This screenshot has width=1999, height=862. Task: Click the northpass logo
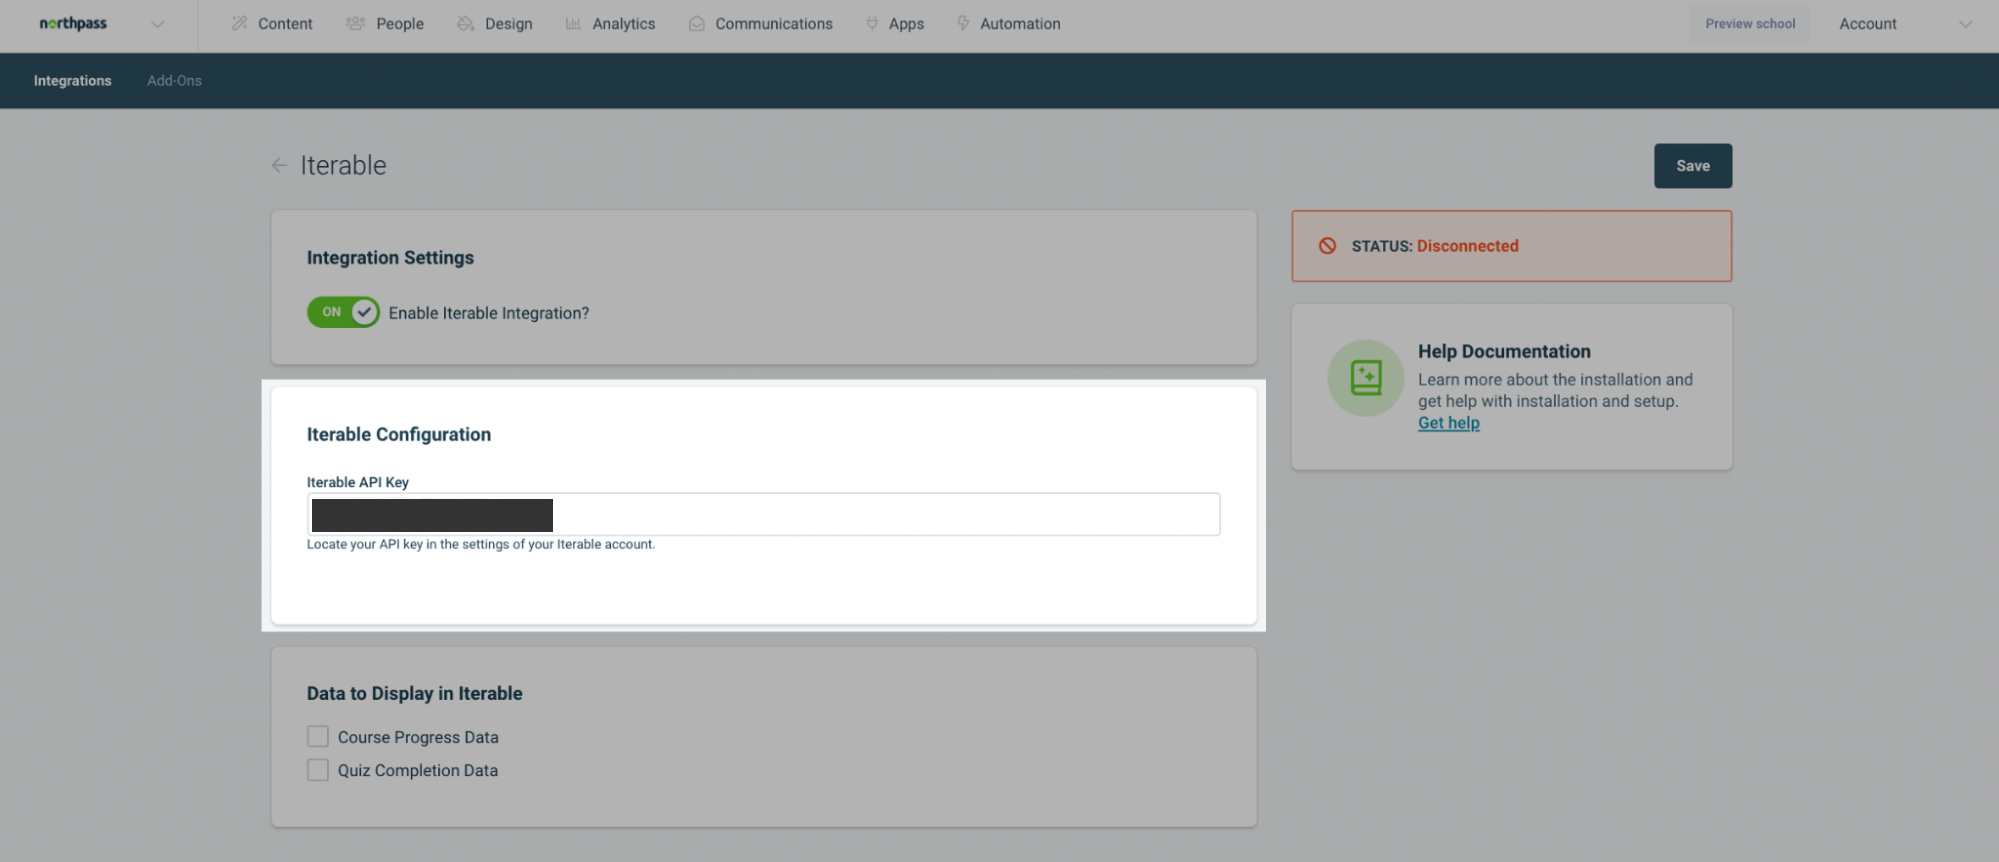[73, 24]
